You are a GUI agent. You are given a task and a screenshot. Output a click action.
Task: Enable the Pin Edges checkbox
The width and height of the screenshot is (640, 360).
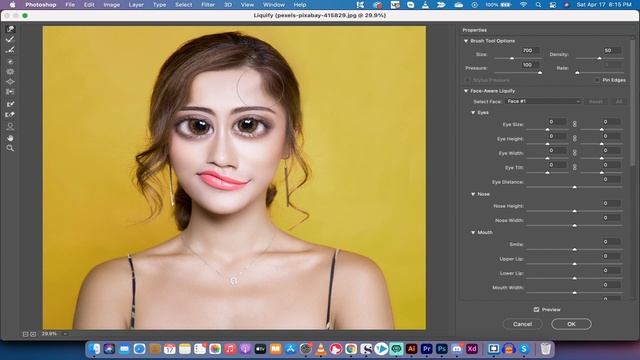[597, 80]
